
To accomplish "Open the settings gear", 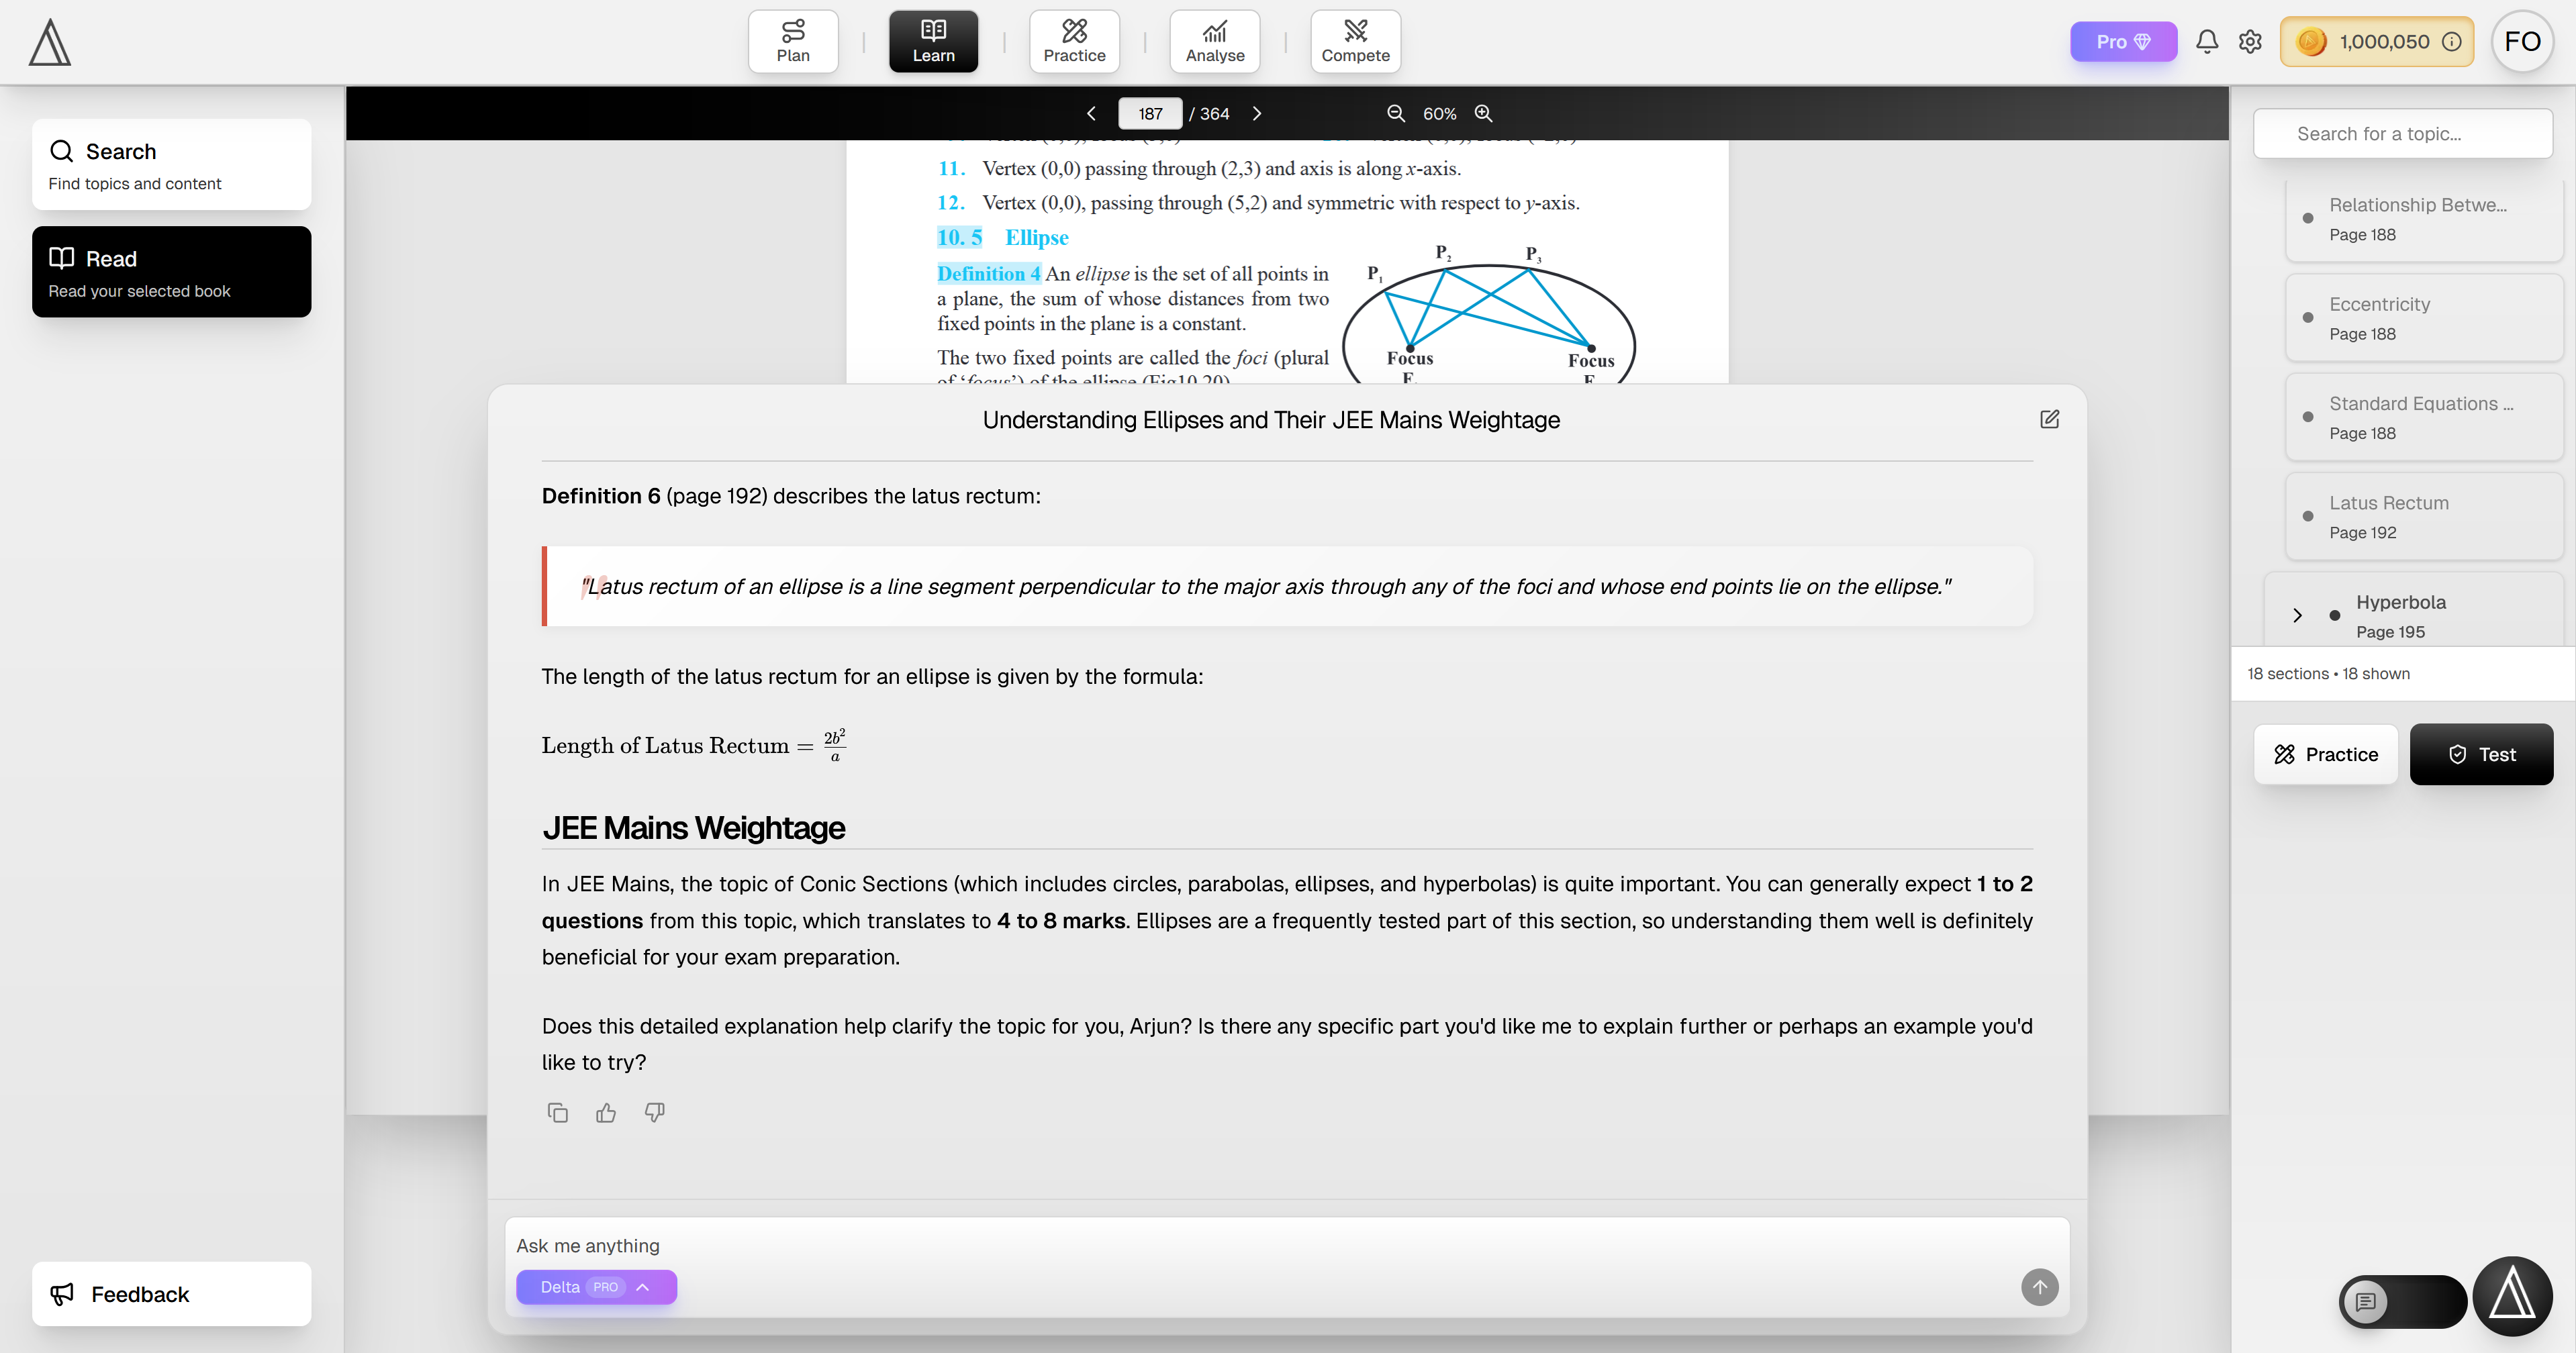I will coord(2250,42).
